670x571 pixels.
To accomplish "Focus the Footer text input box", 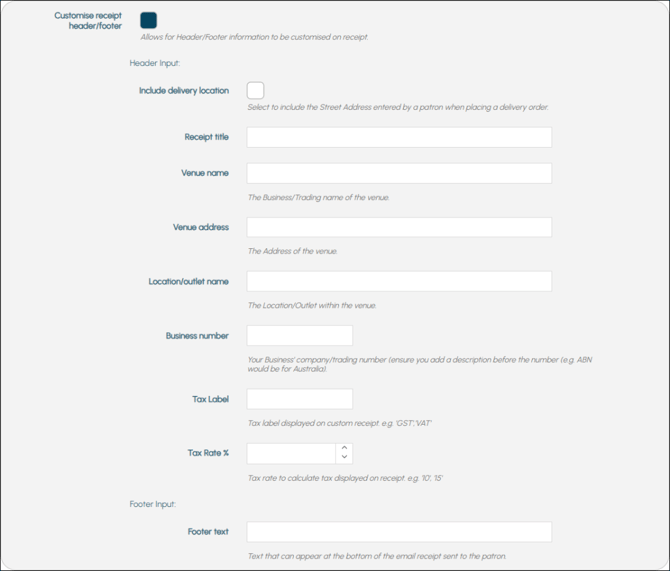I will point(399,531).
